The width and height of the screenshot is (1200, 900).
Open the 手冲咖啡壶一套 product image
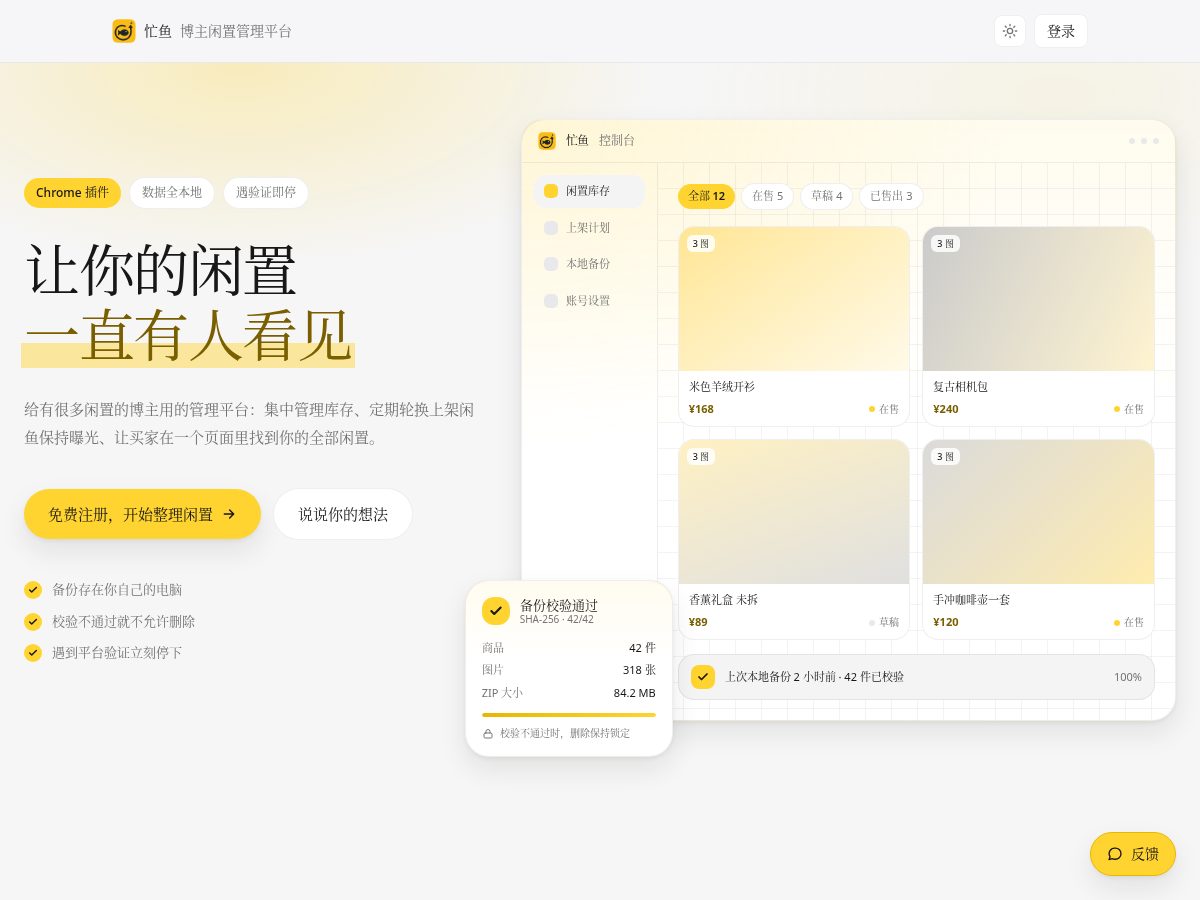[x=1038, y=512]
